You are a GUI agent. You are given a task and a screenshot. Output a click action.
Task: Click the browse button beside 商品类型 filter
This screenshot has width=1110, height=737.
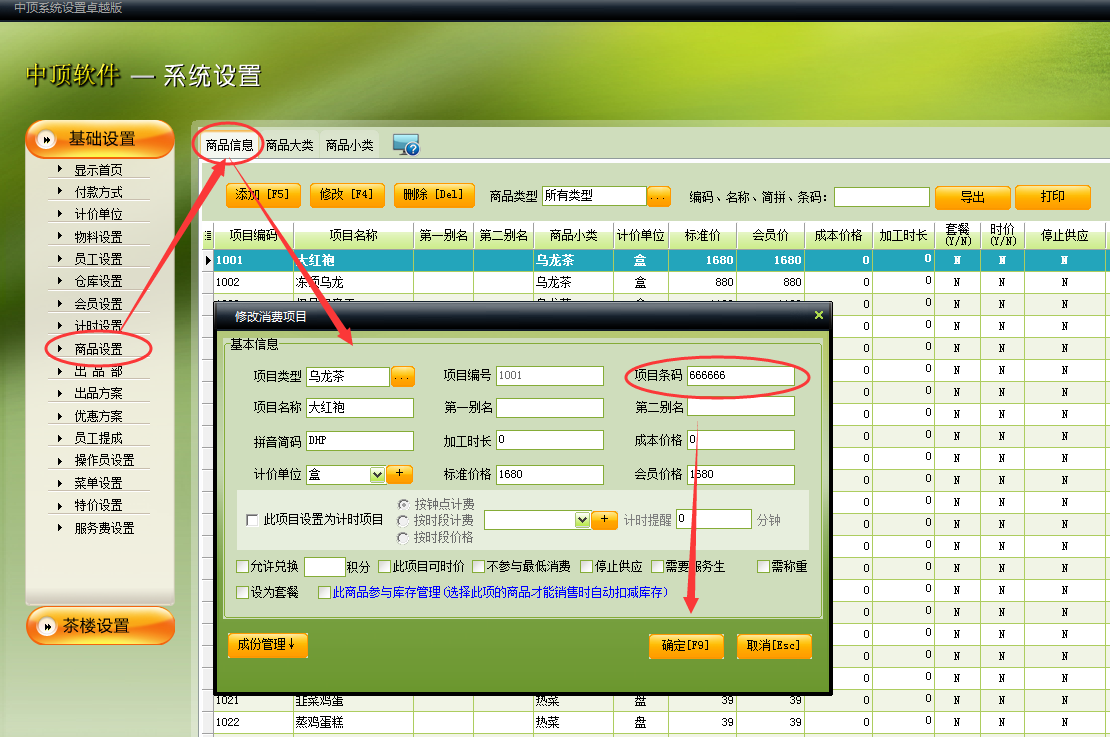pos(658,197)
